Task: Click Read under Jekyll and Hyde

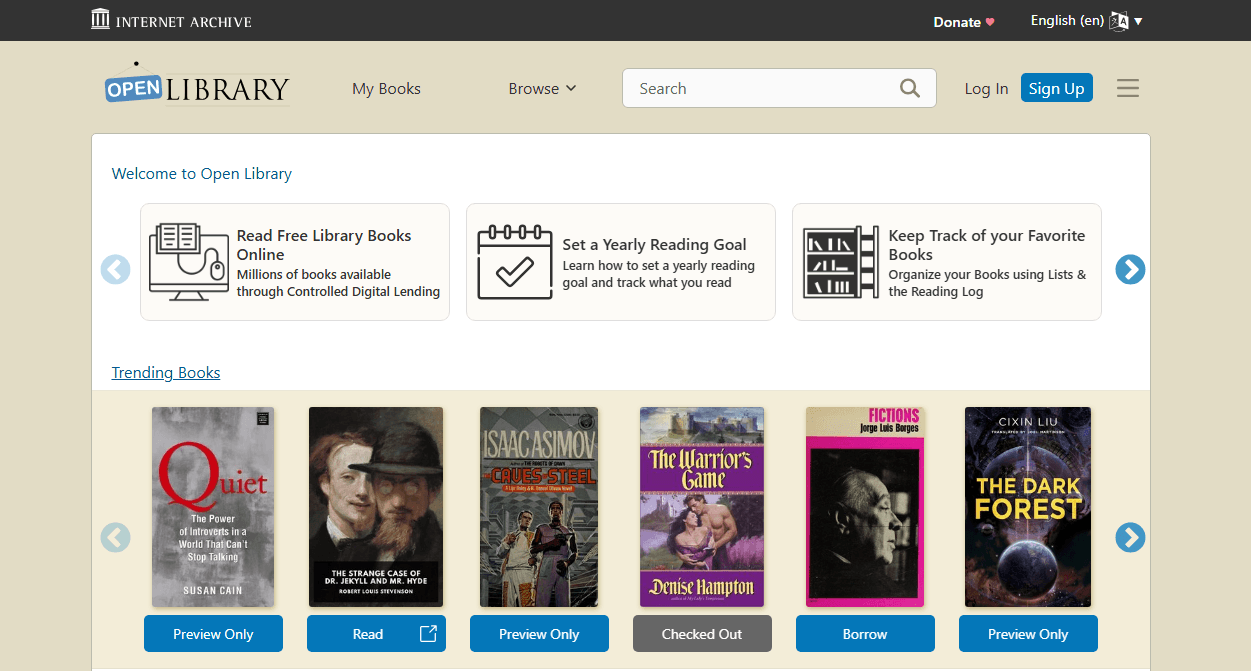Action: pos(376,634)
